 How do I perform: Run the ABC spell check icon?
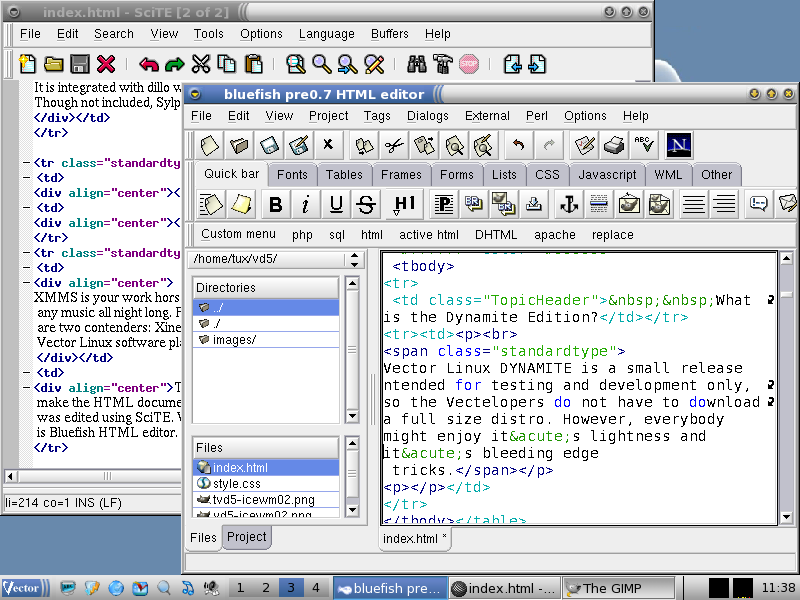[x=644, y=145]
